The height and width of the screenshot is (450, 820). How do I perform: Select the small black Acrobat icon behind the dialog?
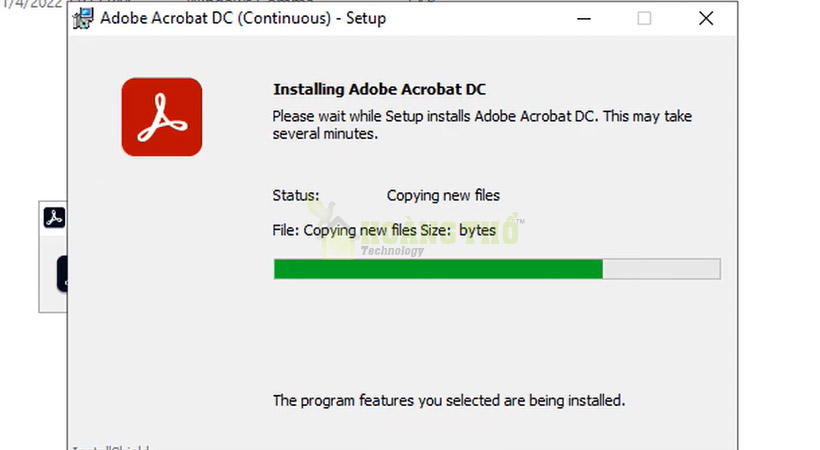54,218
